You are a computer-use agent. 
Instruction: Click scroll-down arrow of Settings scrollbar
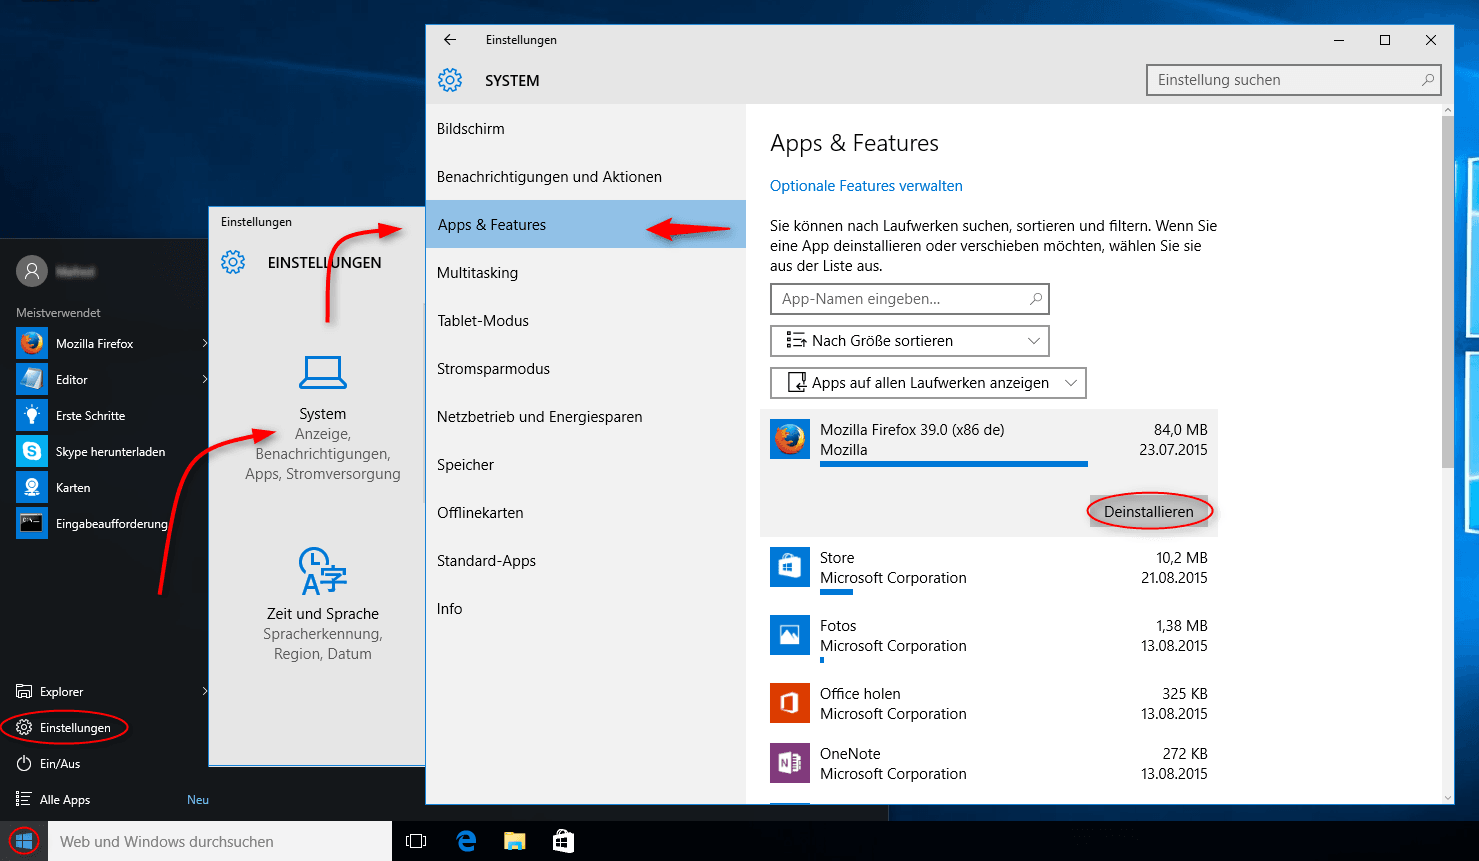coord(1447,797)
